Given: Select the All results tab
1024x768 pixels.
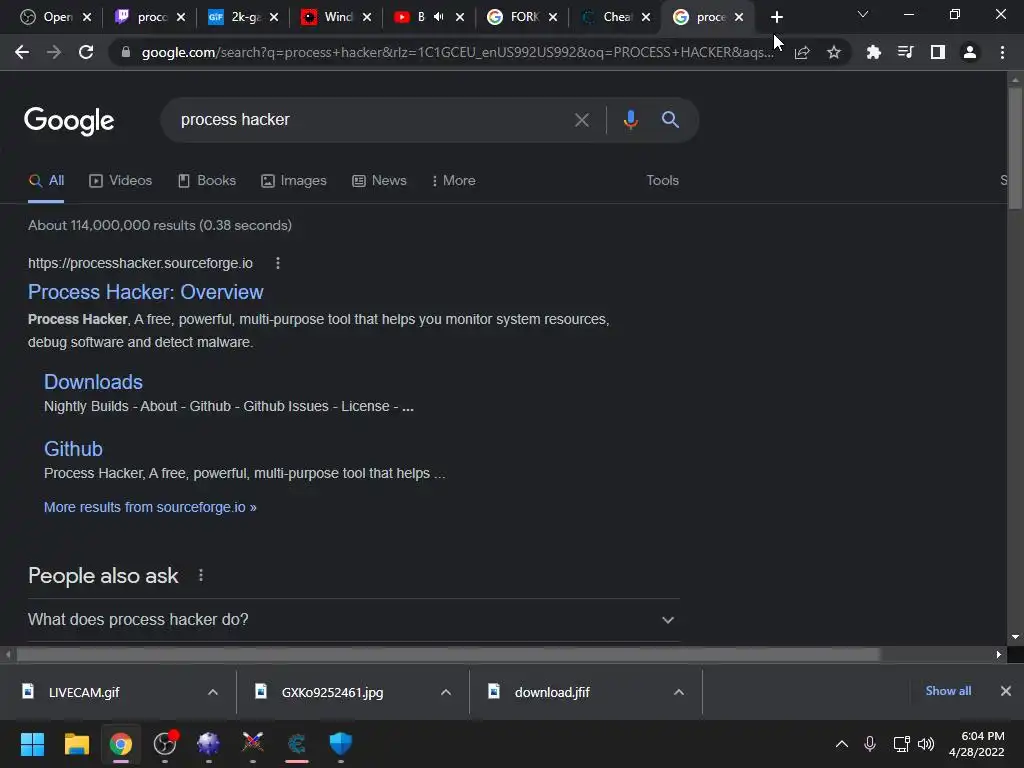Looking at the screenshot, I should point(46,181).
